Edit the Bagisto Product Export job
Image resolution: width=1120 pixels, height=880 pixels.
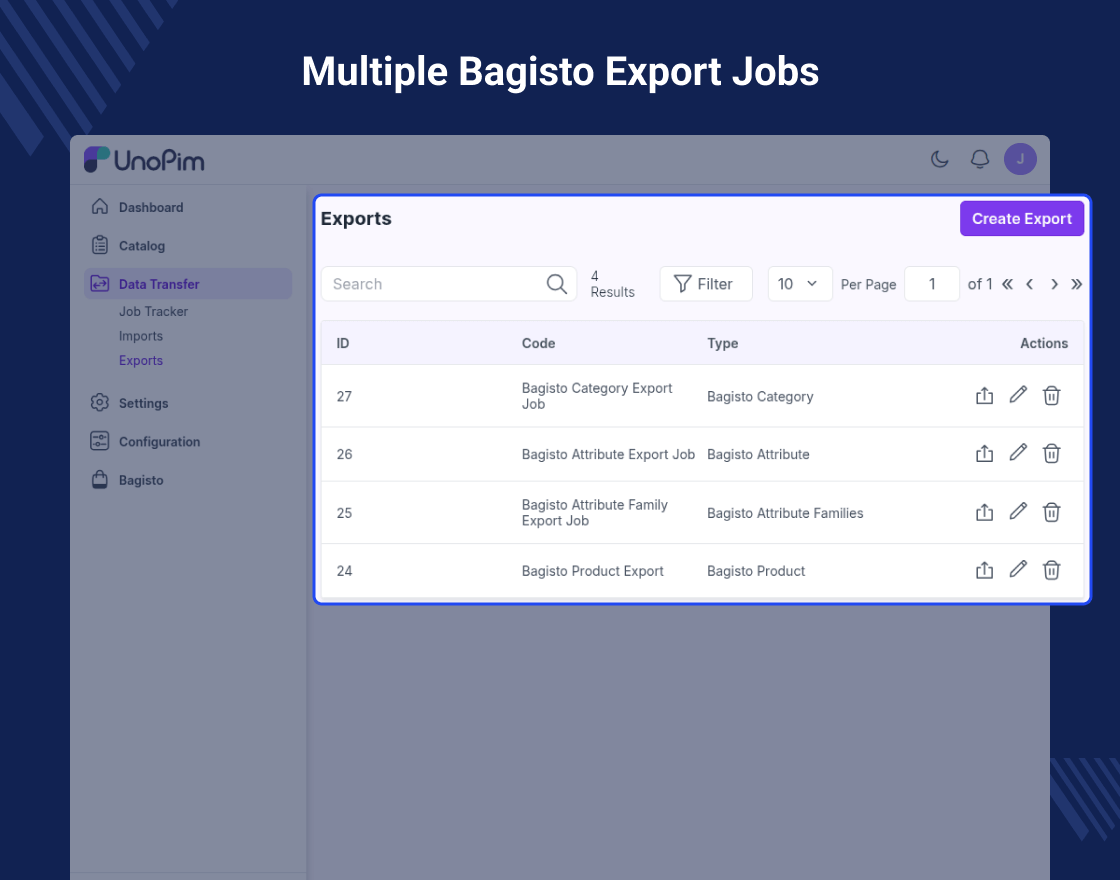[1018, 569]
